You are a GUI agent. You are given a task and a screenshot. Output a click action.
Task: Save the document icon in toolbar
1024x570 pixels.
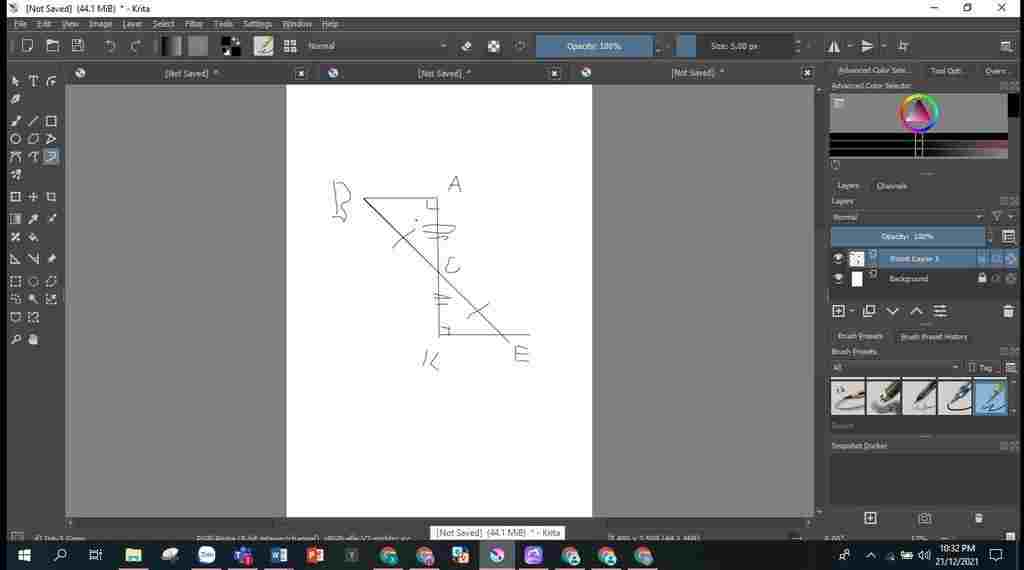[78, 46]
